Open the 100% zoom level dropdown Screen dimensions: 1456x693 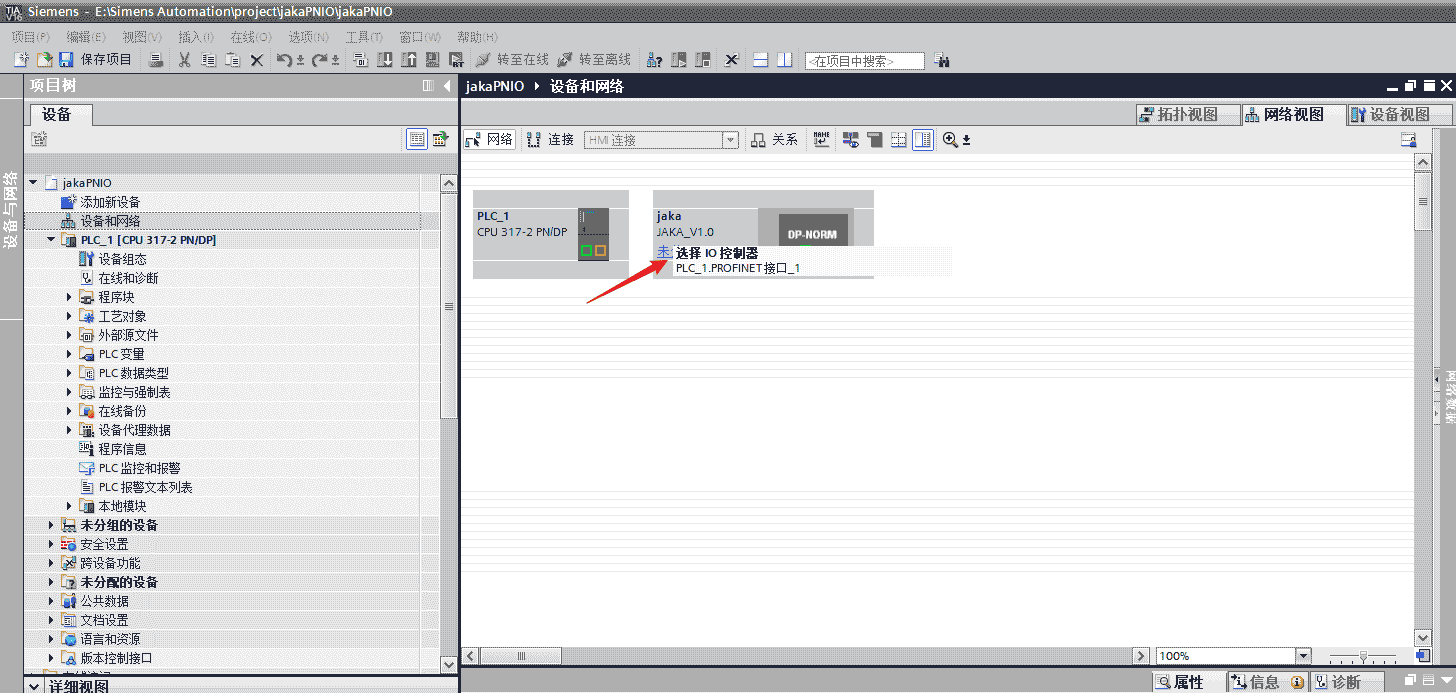tap(1302, 656)
